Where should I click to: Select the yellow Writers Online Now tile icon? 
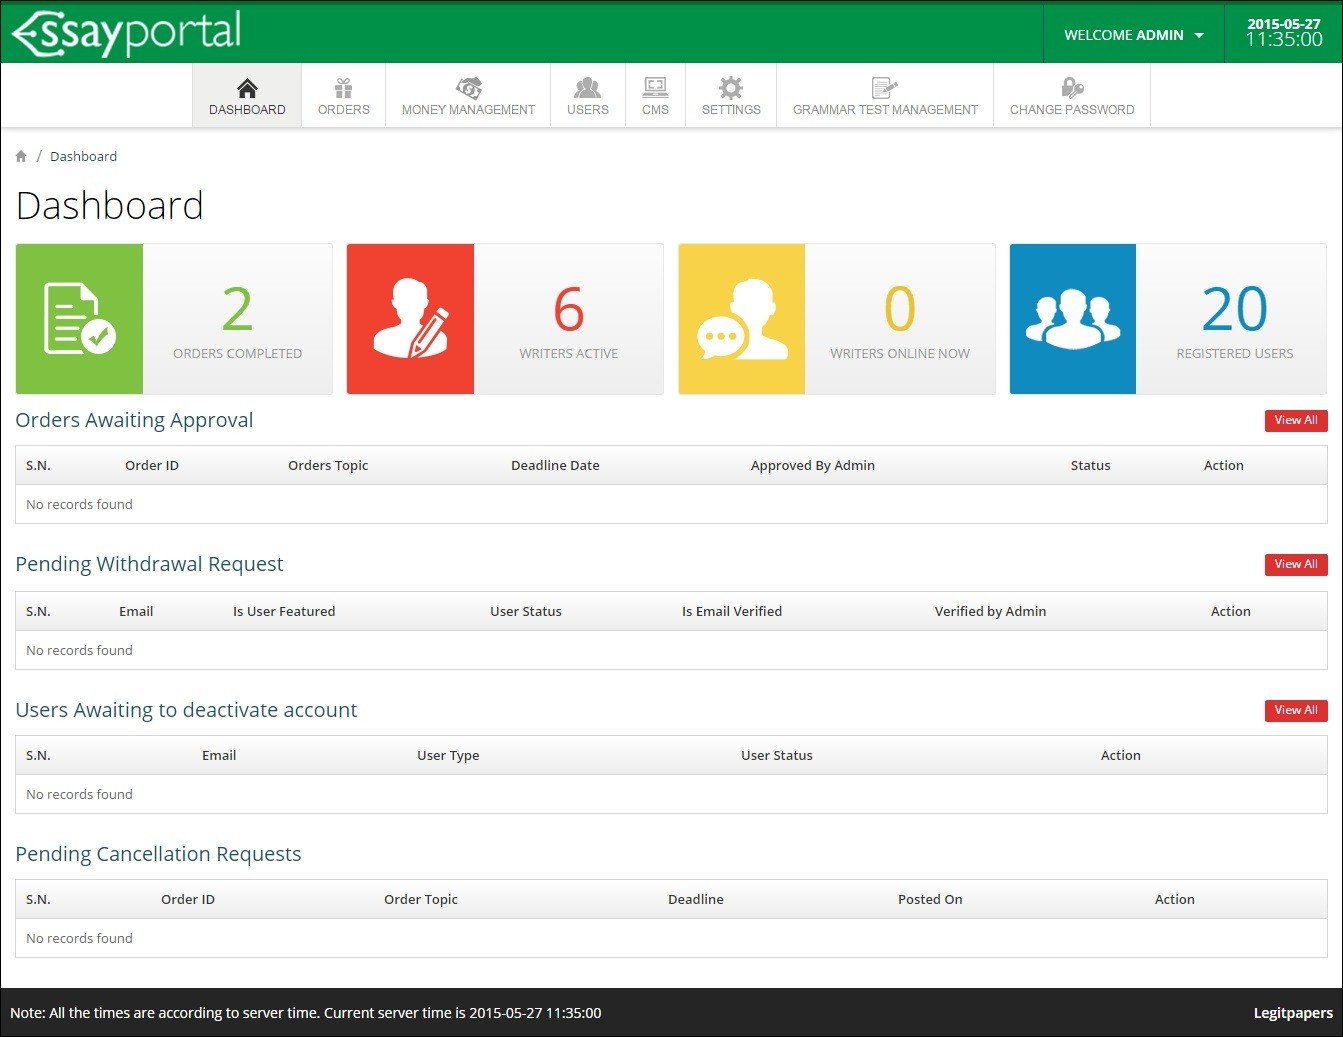[x=741, y=319]
